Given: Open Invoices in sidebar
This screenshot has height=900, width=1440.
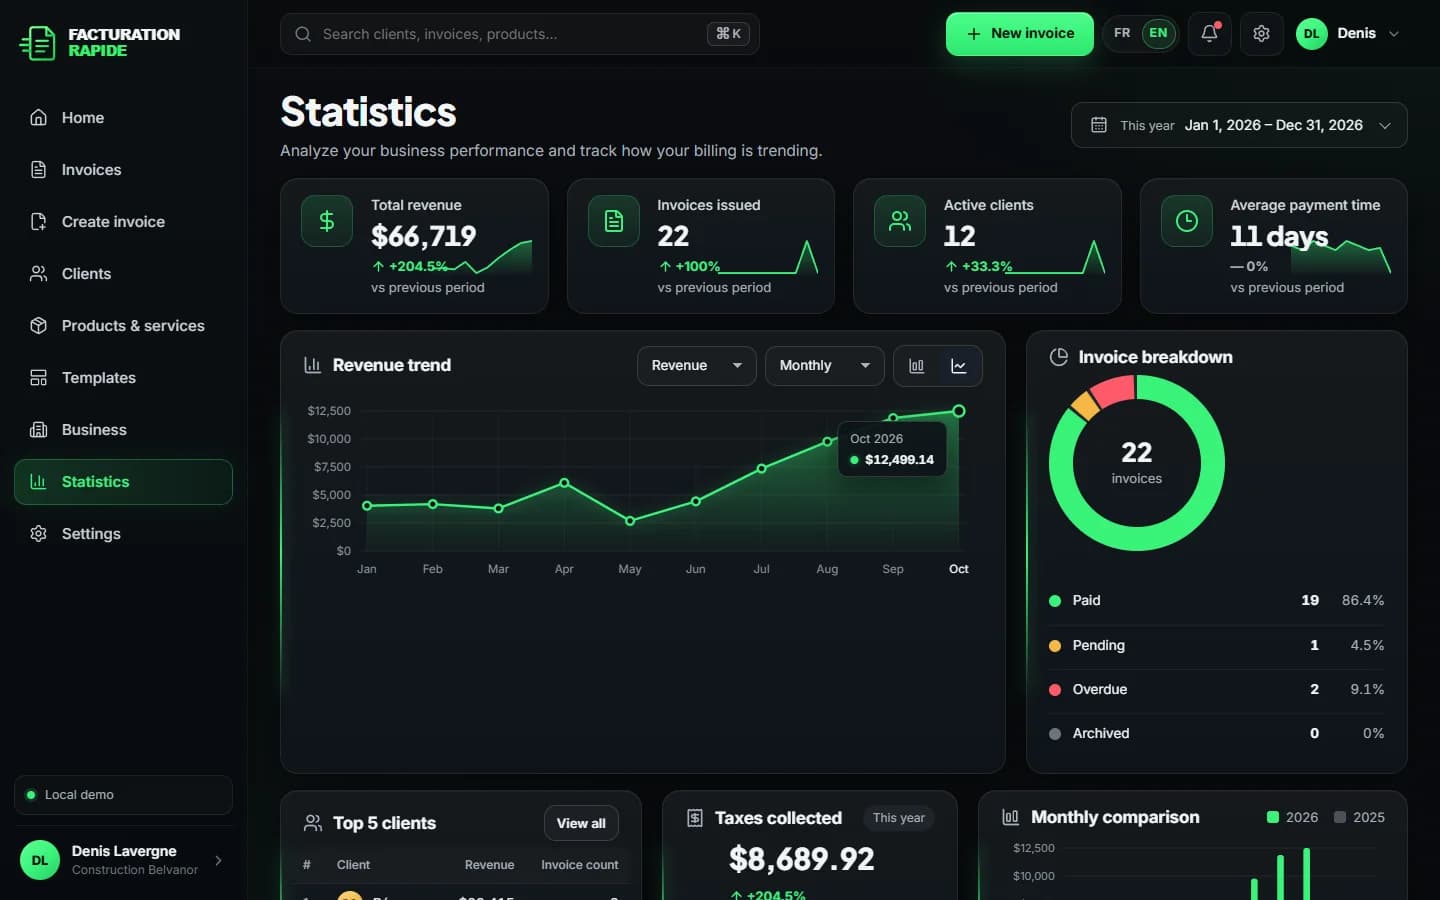Looking at the screenshot, I should tap(123, 170).
